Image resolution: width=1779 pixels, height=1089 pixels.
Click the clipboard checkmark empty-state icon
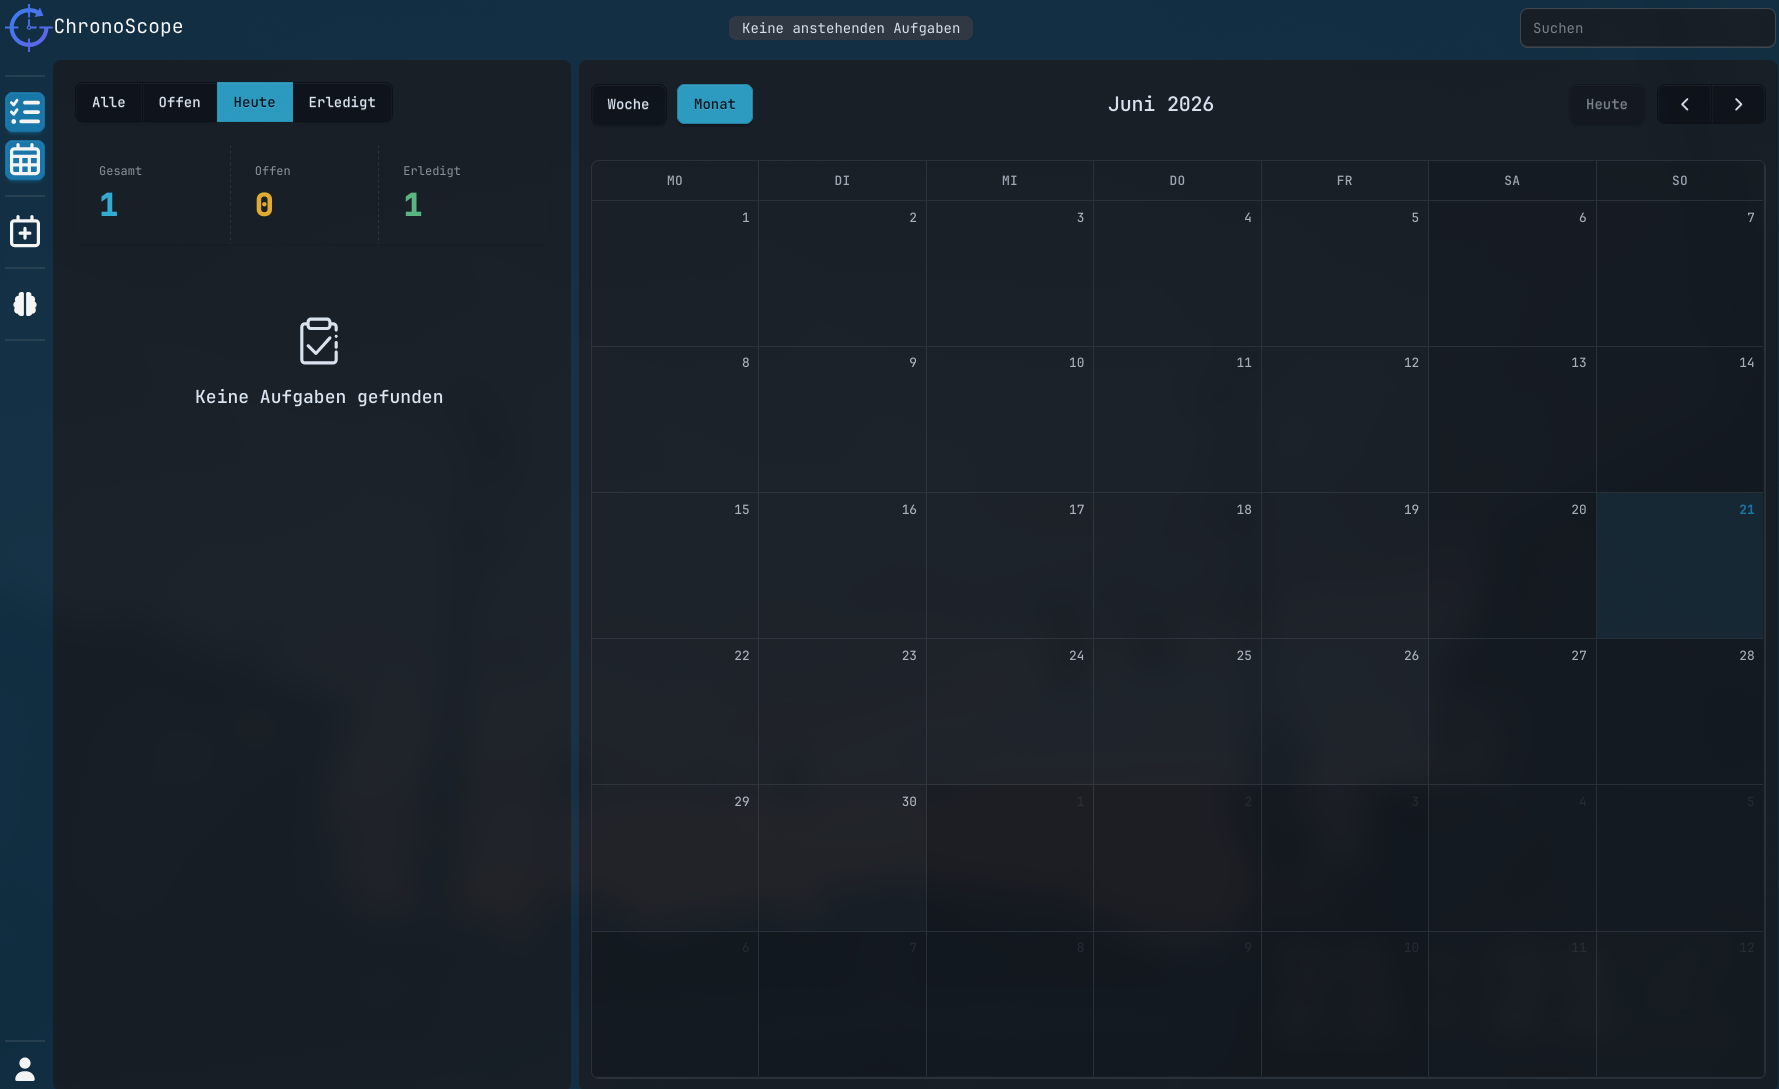click(x=319, y=341)
